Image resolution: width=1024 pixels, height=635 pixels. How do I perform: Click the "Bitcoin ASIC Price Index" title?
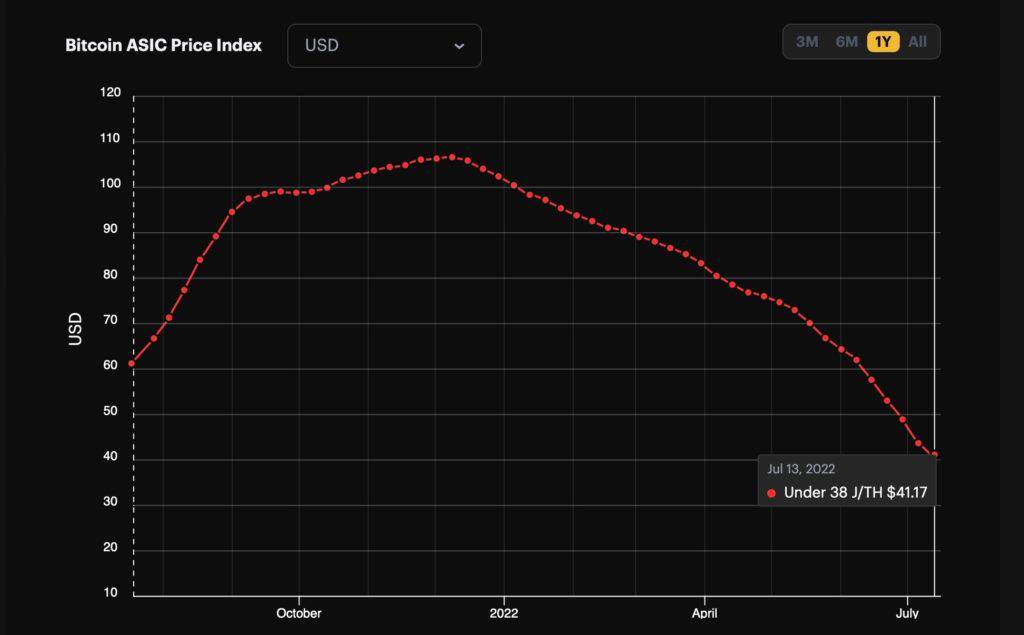coord(163,46)
